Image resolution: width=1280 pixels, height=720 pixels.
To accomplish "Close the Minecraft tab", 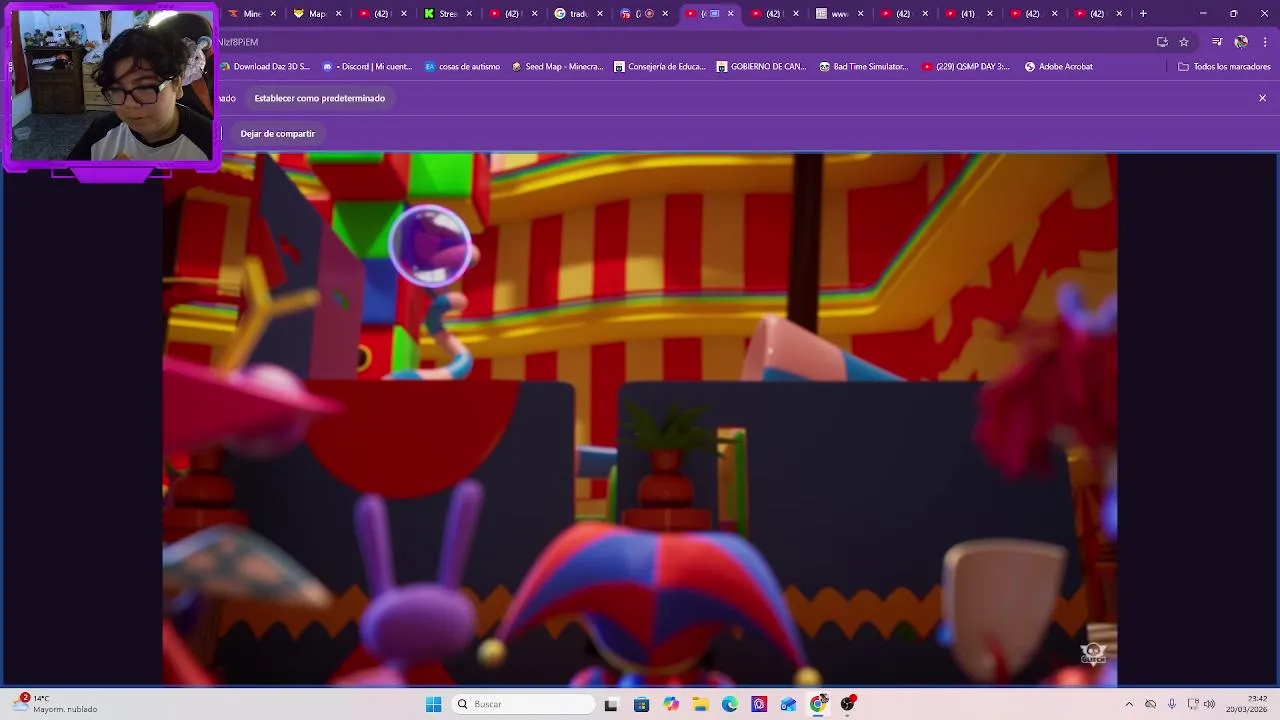I will pyautogui.click(x=272, y=14).
